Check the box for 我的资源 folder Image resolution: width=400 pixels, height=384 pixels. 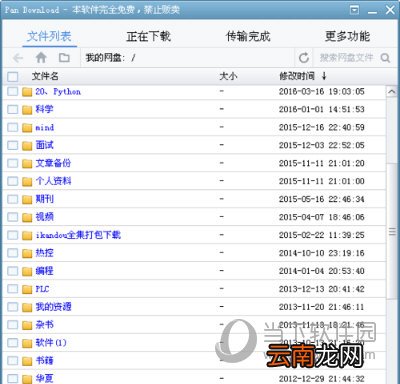(13, 307)
